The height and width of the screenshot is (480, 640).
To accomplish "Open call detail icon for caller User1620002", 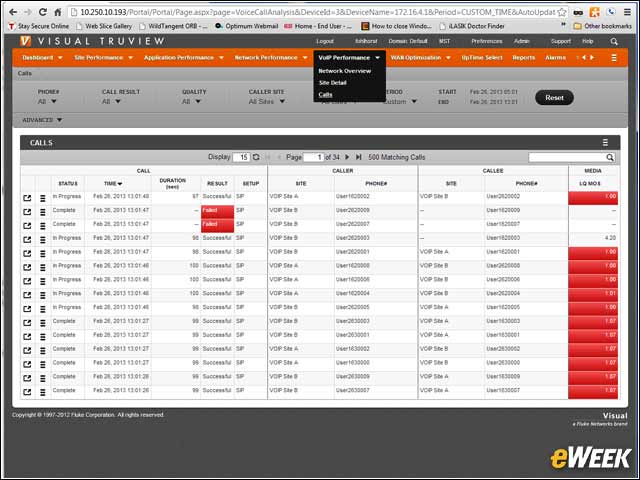I will (27, 198).
